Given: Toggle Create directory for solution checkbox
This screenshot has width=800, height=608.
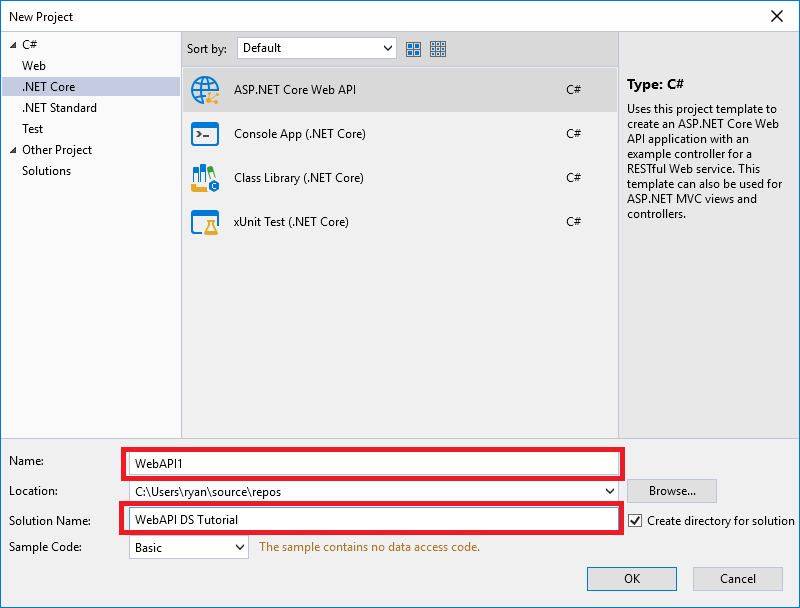Looking at the screenshot, I should coord(635,520).
